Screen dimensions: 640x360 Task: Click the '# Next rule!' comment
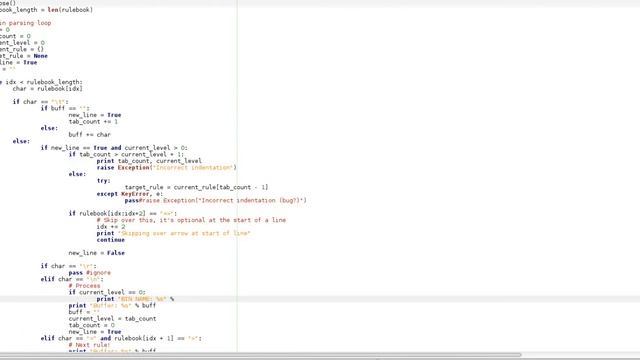pyautogui.click(x=89, y=345)
